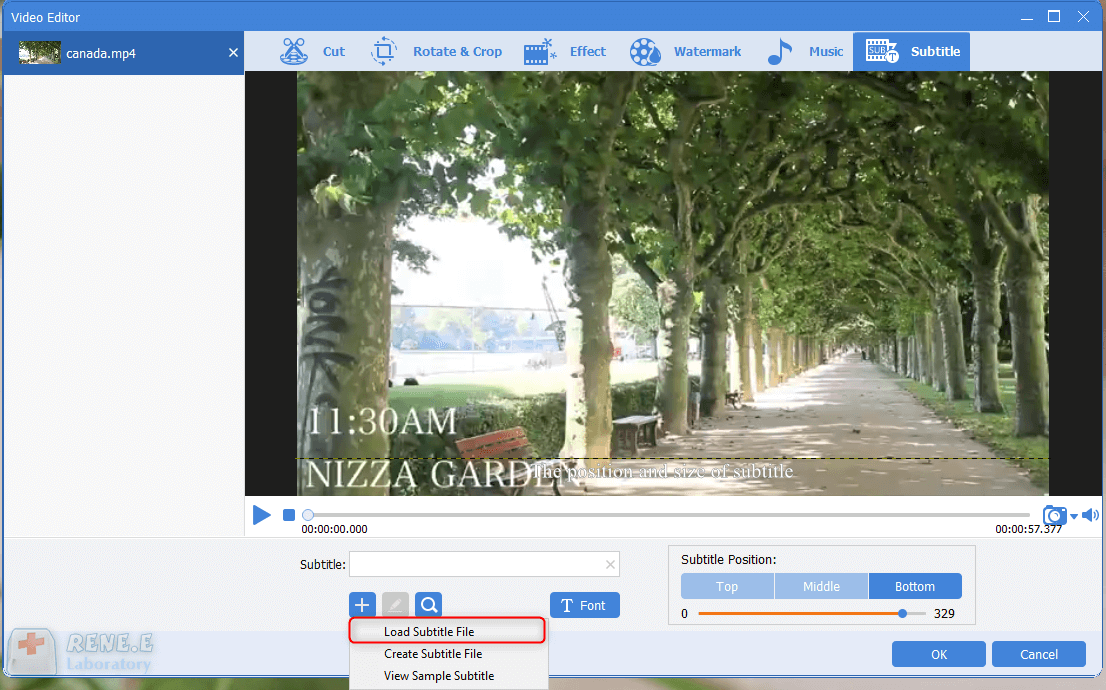
Task: Click the pencil edit subtitle icon
Action: click(x=395, y=605)
